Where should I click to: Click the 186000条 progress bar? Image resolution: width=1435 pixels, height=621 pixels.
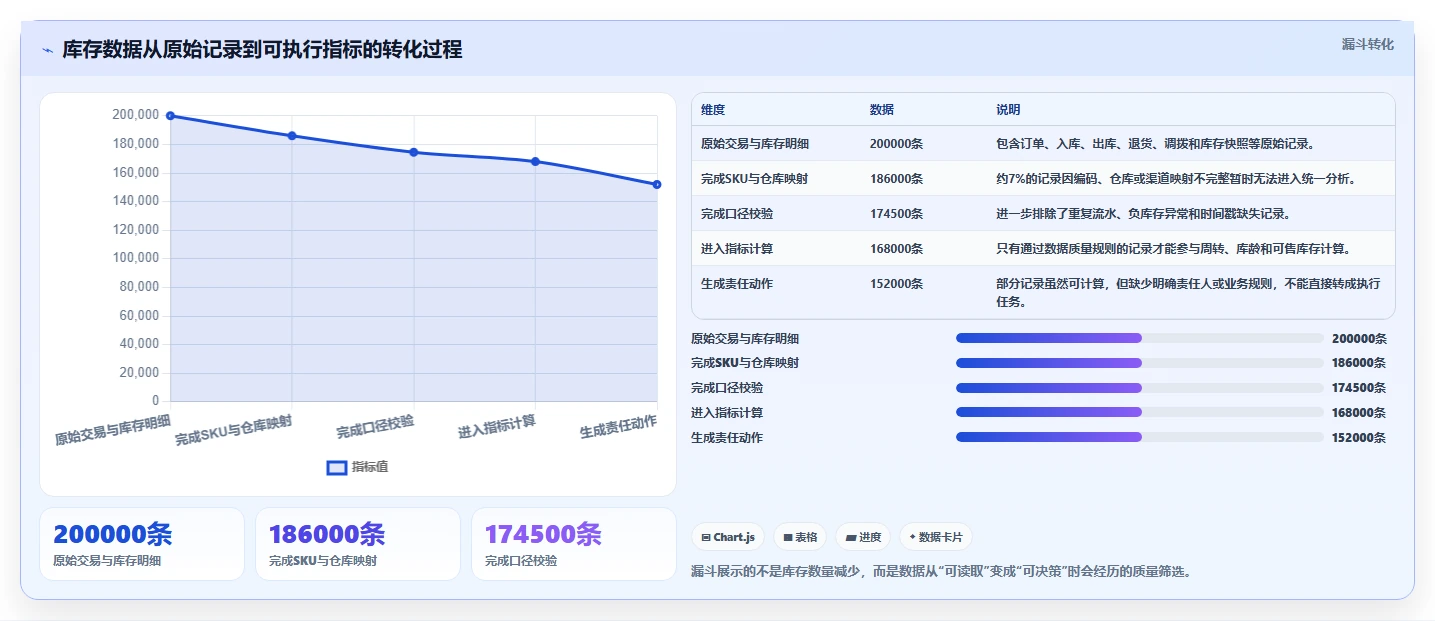tap(1140, 363)
